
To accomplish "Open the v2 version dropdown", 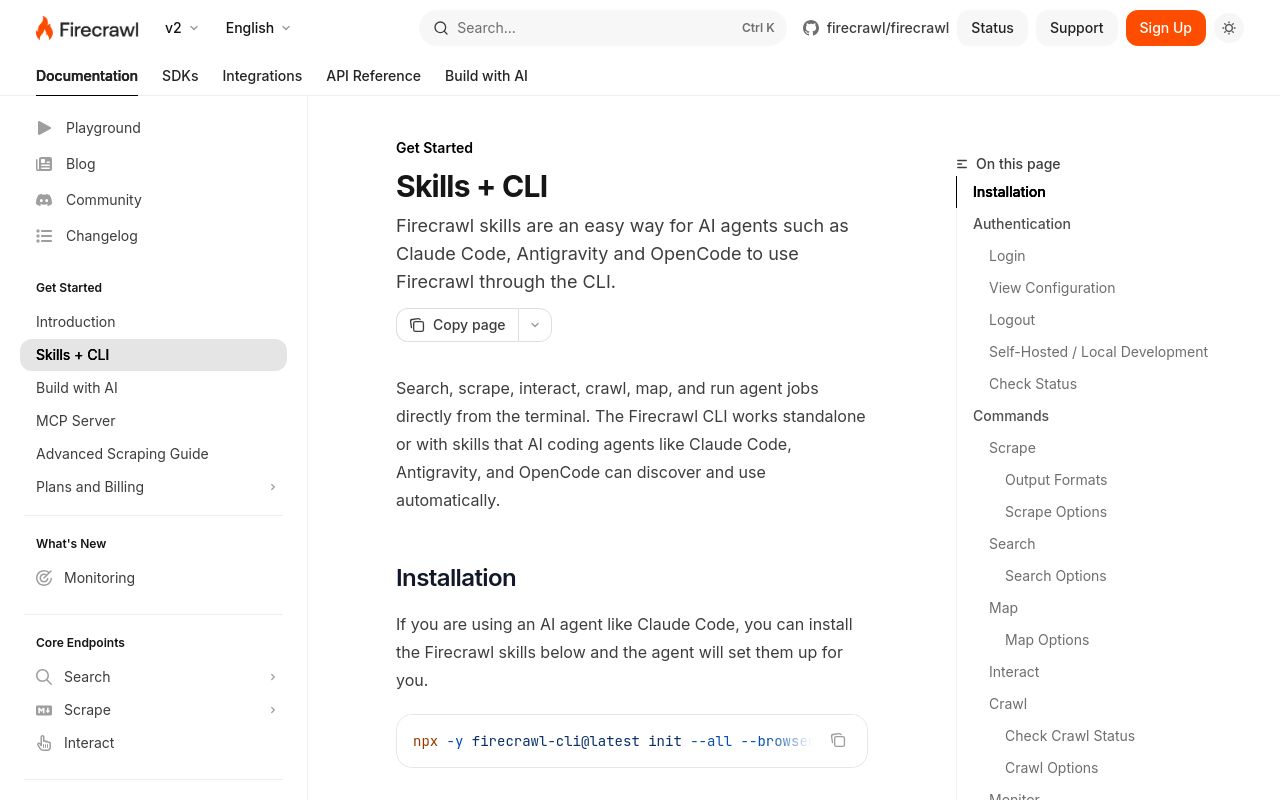I will point(182,28).
